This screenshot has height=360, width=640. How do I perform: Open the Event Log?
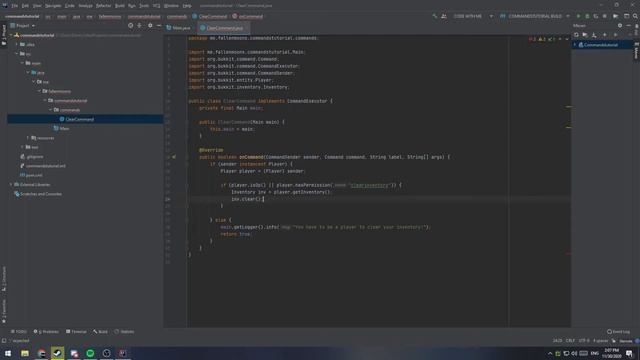pos(618,331)
